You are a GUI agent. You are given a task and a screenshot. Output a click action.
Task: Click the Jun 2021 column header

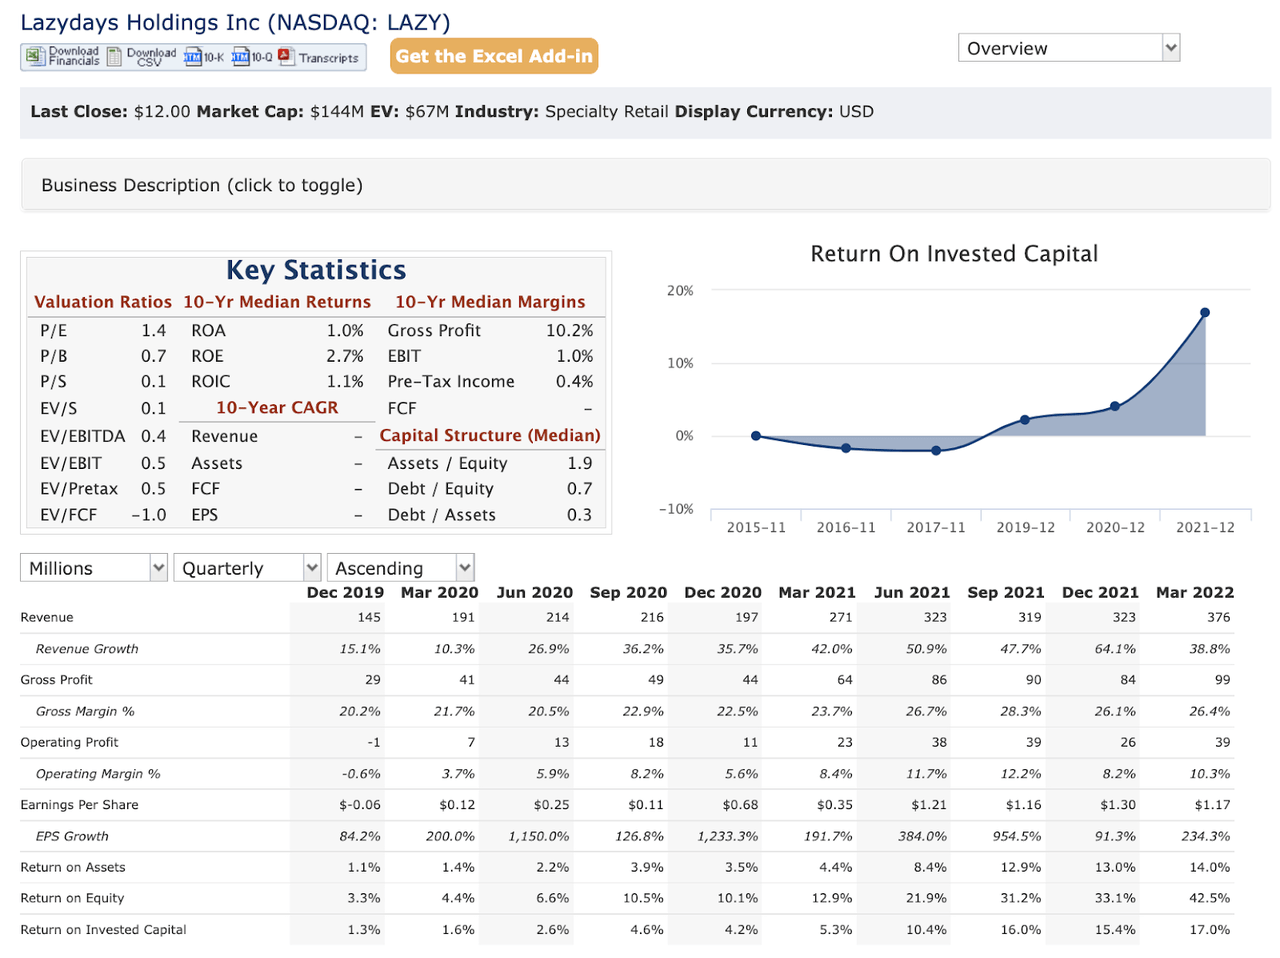[x=911, y=592]
